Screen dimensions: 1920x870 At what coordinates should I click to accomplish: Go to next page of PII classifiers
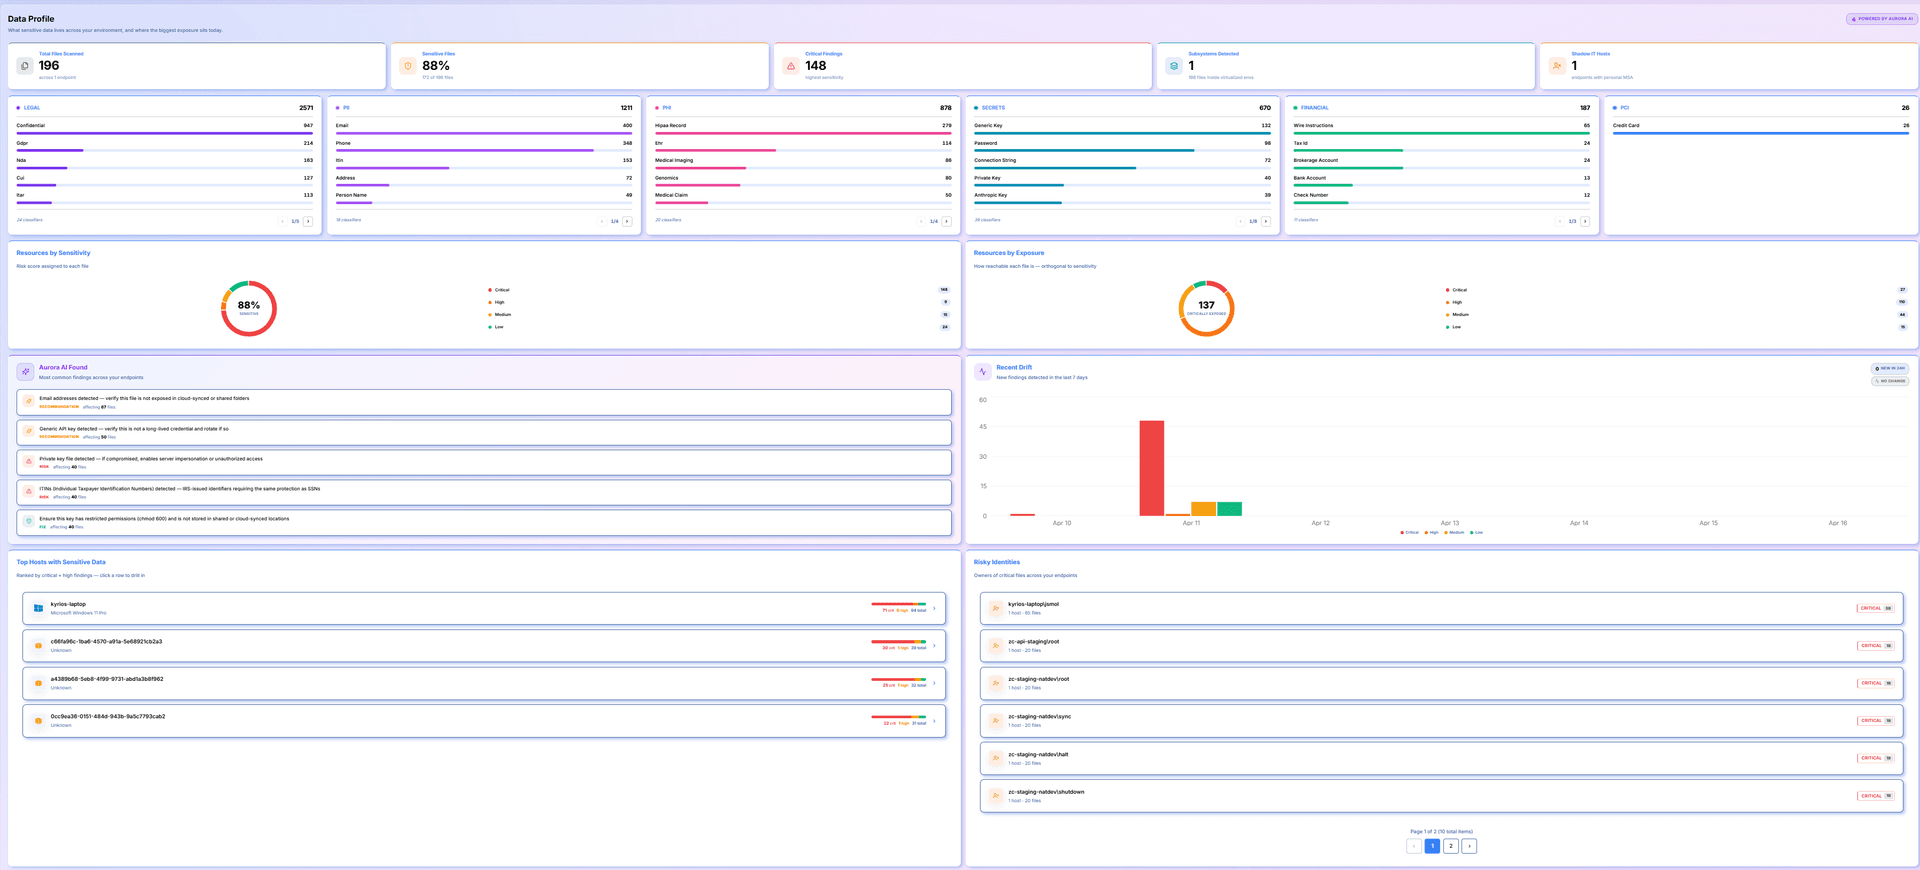[x=627, y=221]
